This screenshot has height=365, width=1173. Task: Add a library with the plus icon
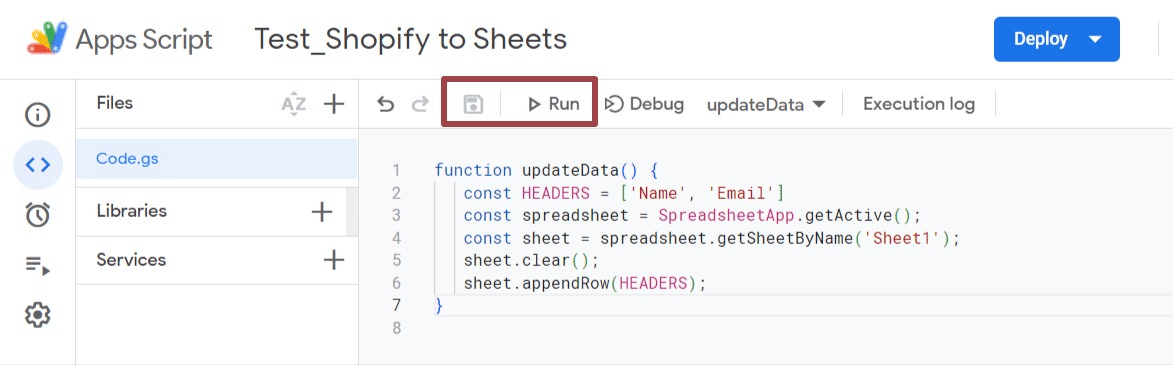click(322, 212)
